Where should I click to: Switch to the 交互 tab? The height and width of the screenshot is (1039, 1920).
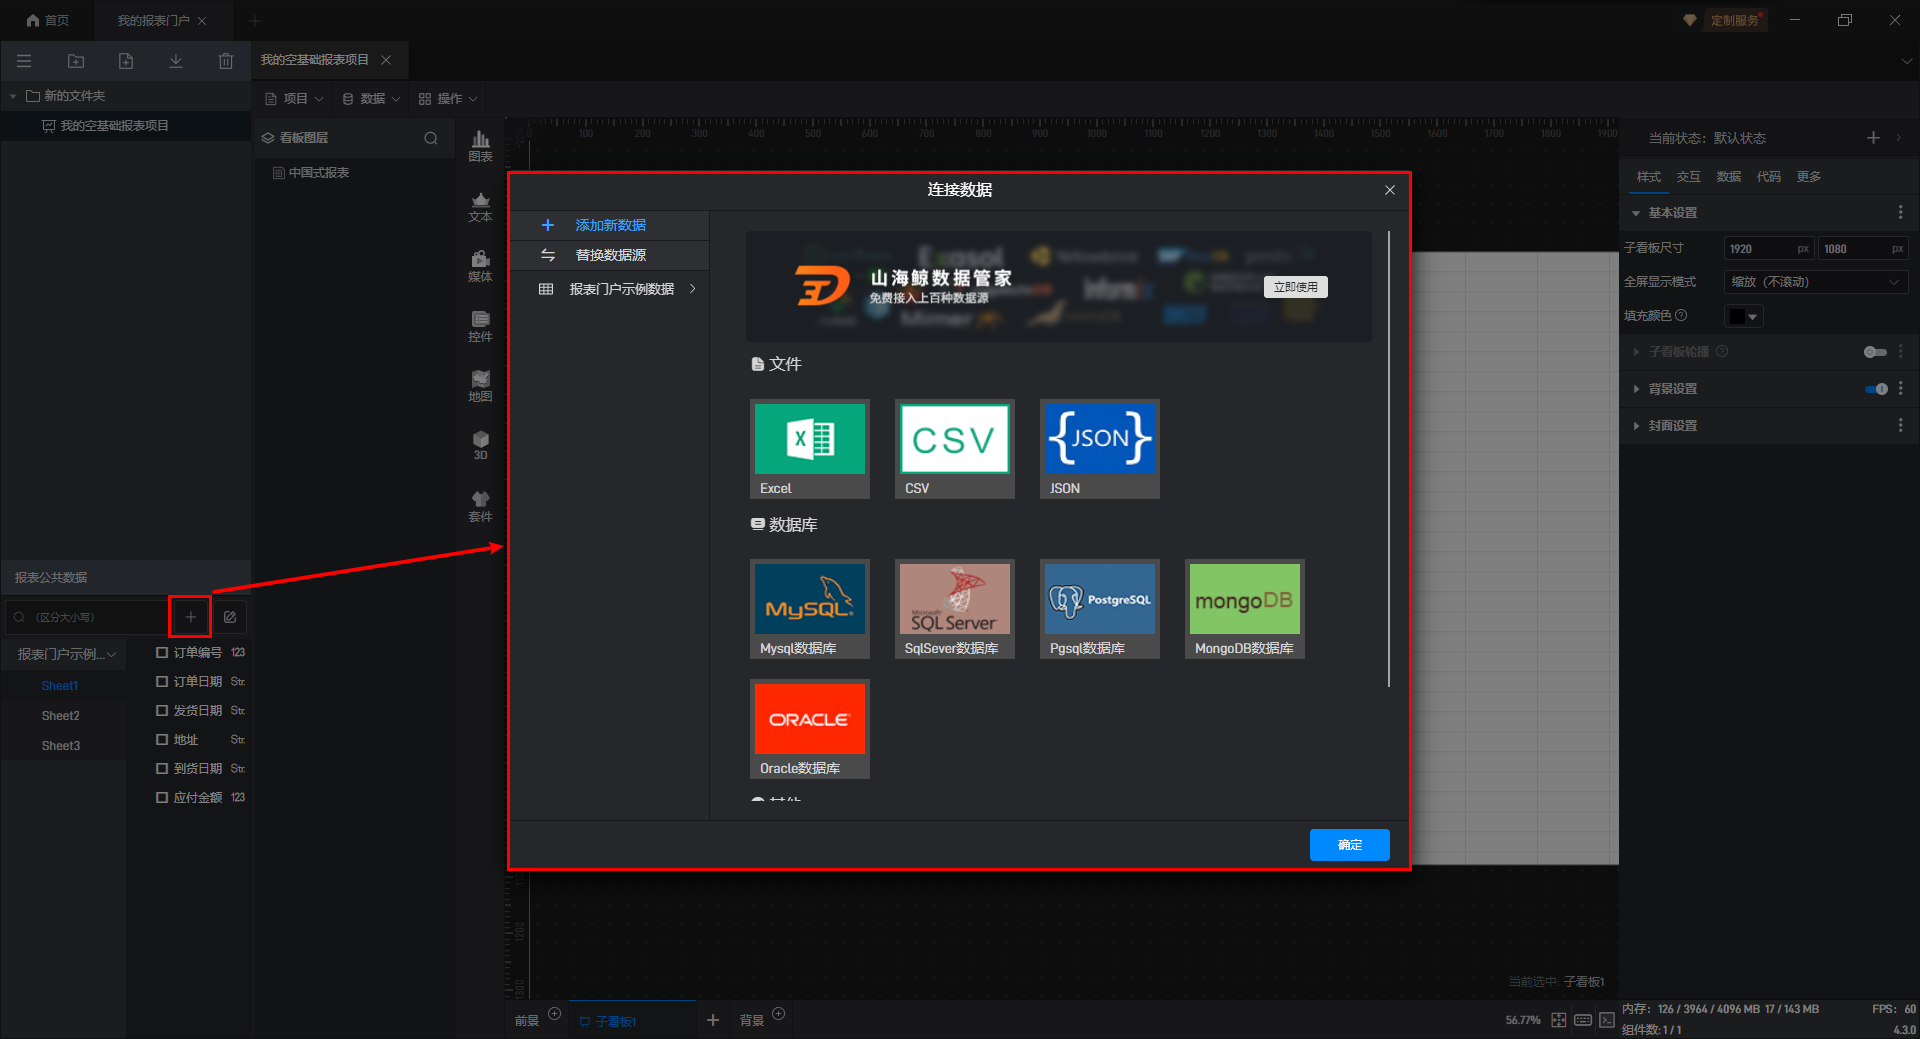1689,177
